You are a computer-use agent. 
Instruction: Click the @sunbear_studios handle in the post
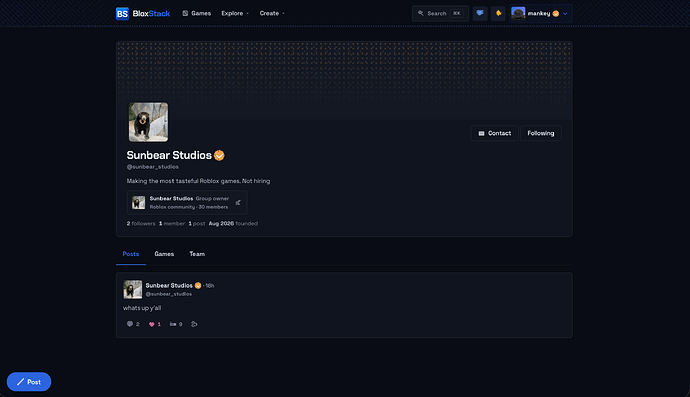(x=169, y=294)
